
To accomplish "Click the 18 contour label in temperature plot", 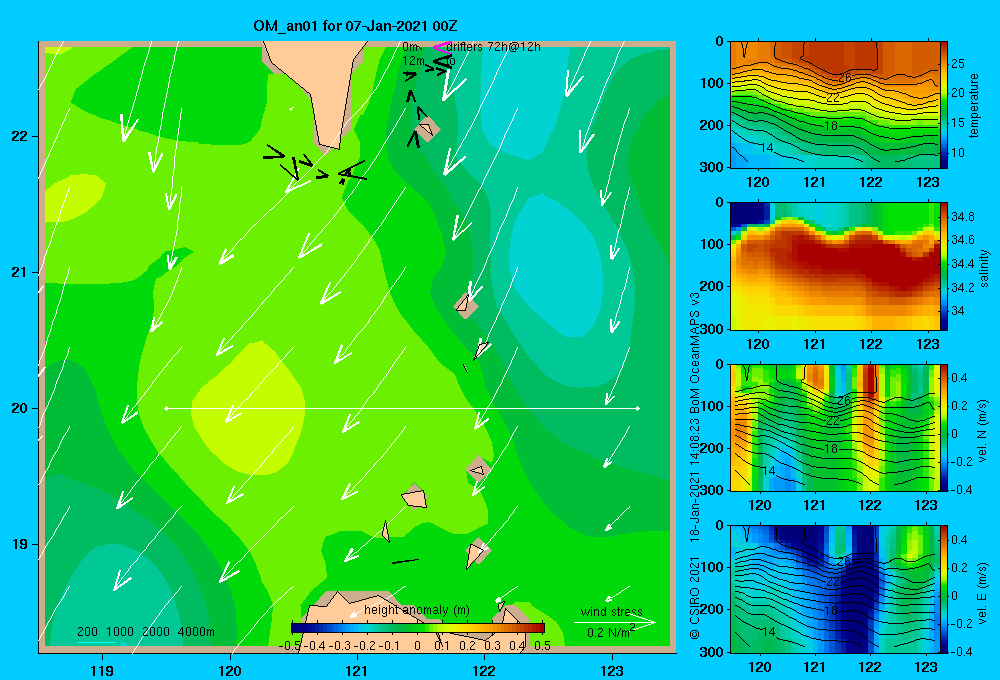I will (830, 126).
